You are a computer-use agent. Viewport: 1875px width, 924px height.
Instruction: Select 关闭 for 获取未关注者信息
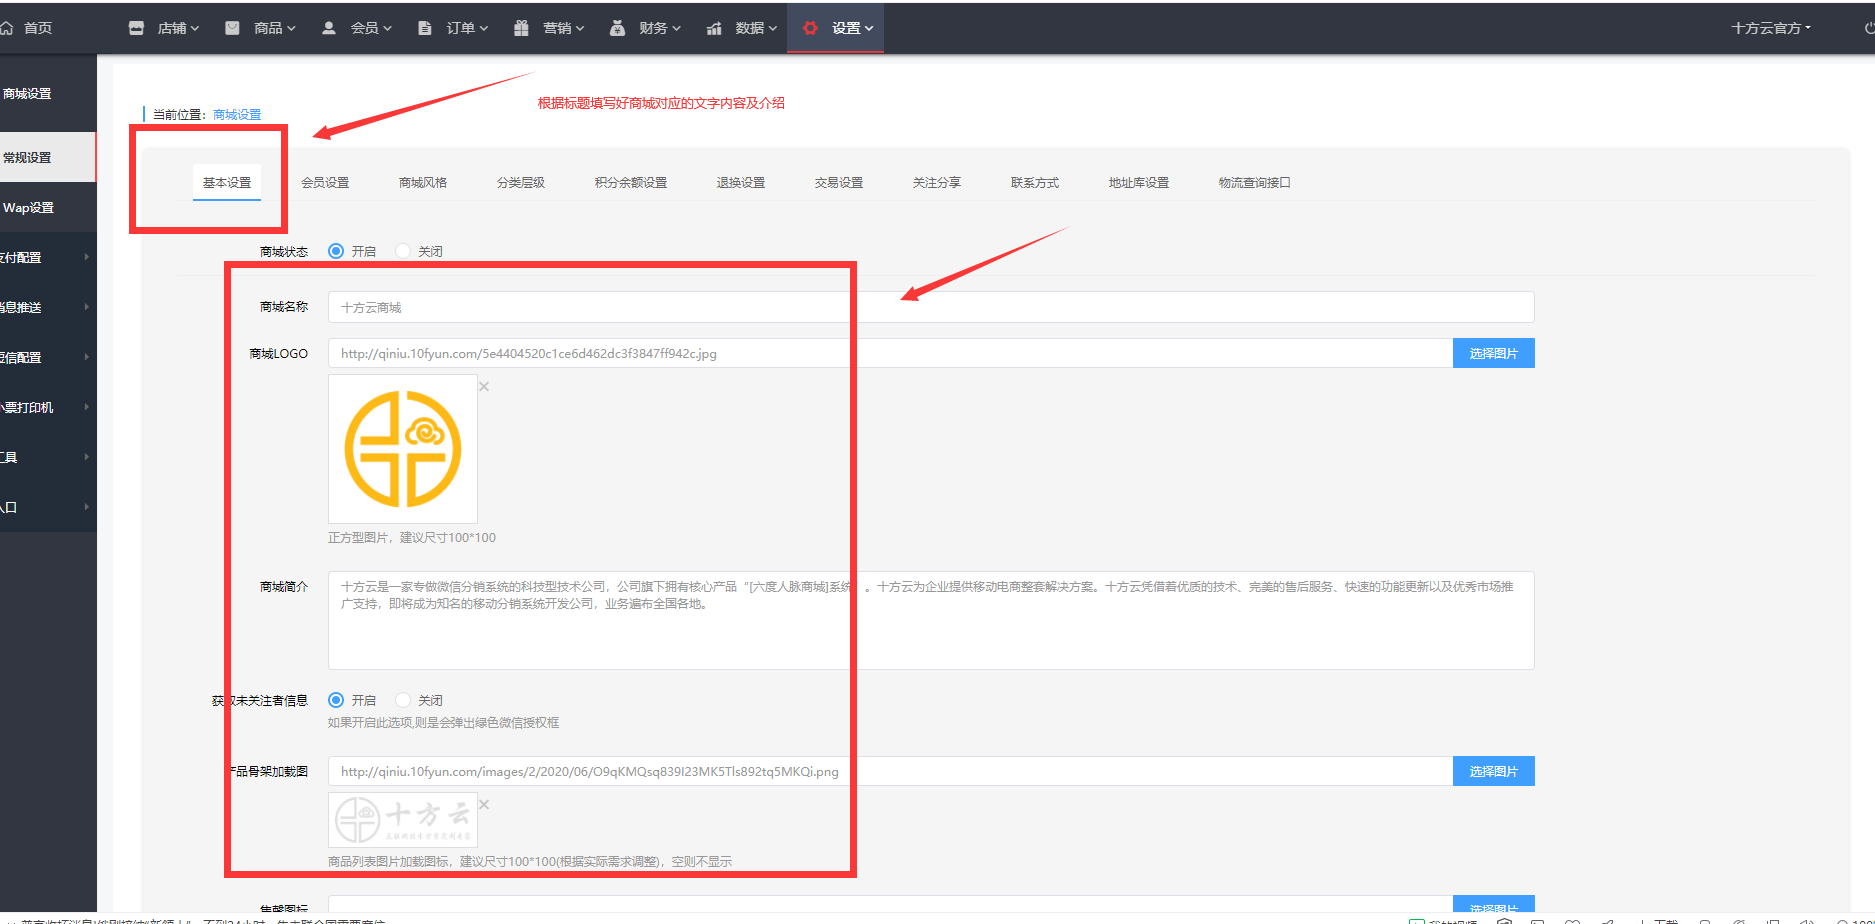403,700
